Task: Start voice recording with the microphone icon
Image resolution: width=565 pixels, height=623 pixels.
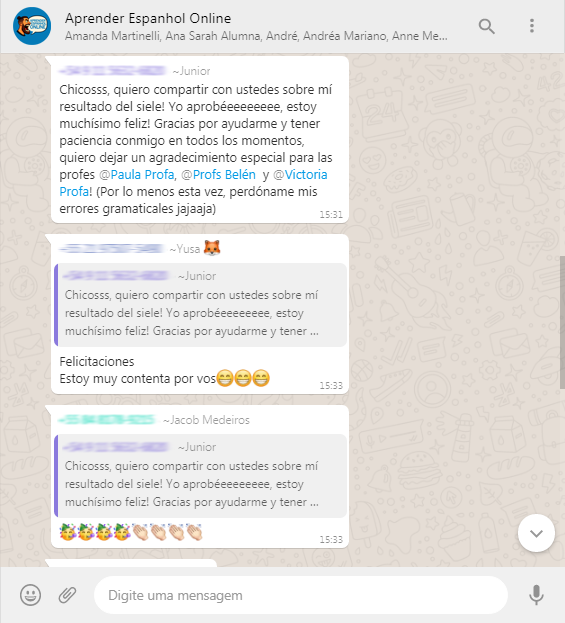Action: point(536,595)
